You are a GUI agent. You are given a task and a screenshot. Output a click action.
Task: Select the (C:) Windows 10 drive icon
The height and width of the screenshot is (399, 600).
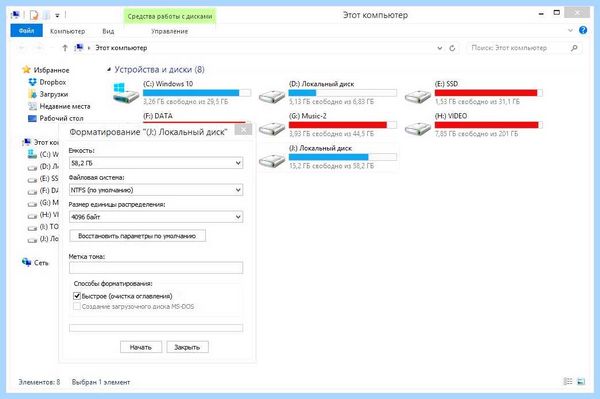point(126,93)
